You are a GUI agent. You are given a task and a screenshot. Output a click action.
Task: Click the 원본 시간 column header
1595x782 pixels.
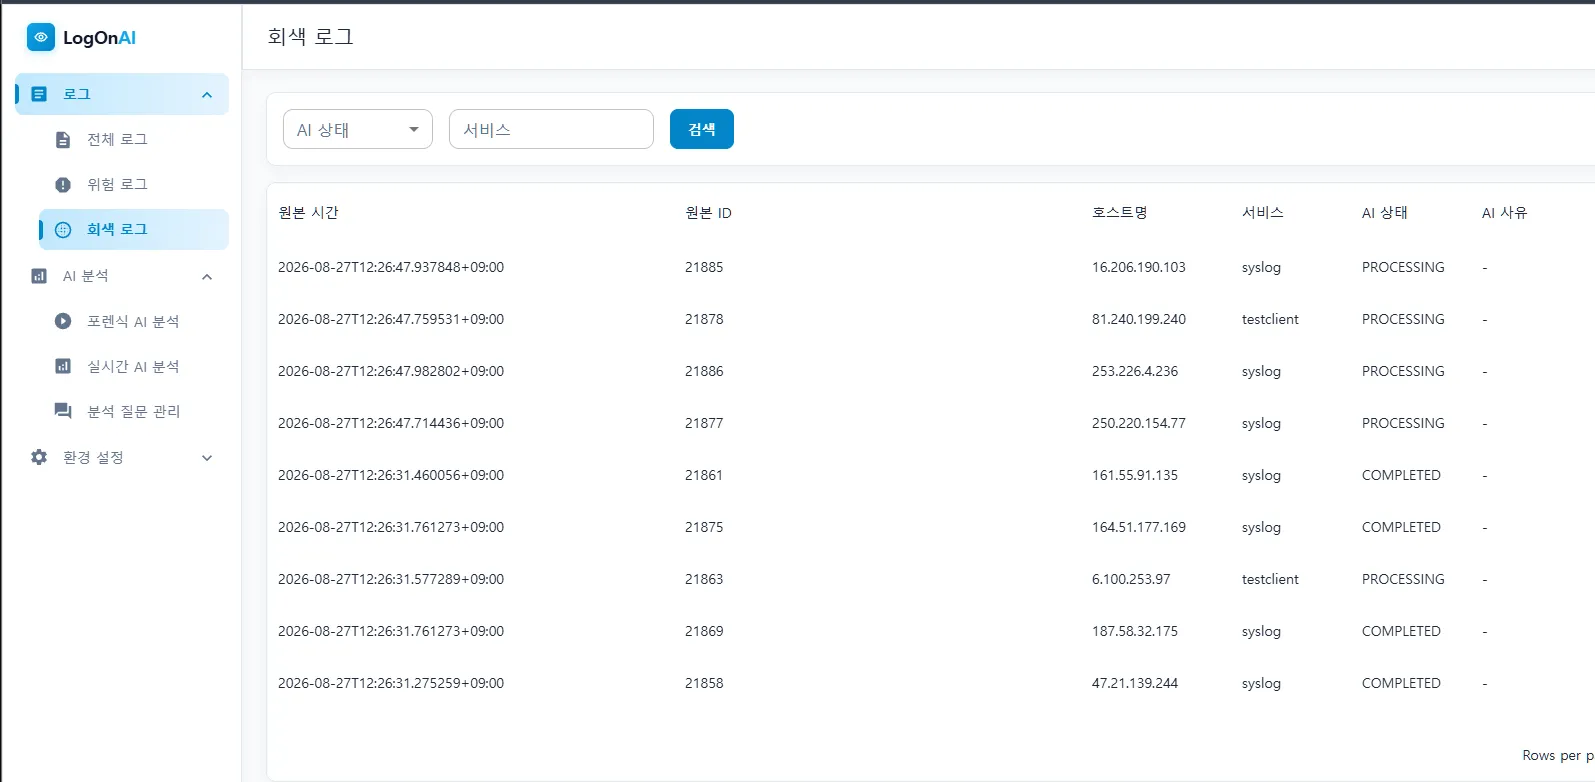coord(308,212)
